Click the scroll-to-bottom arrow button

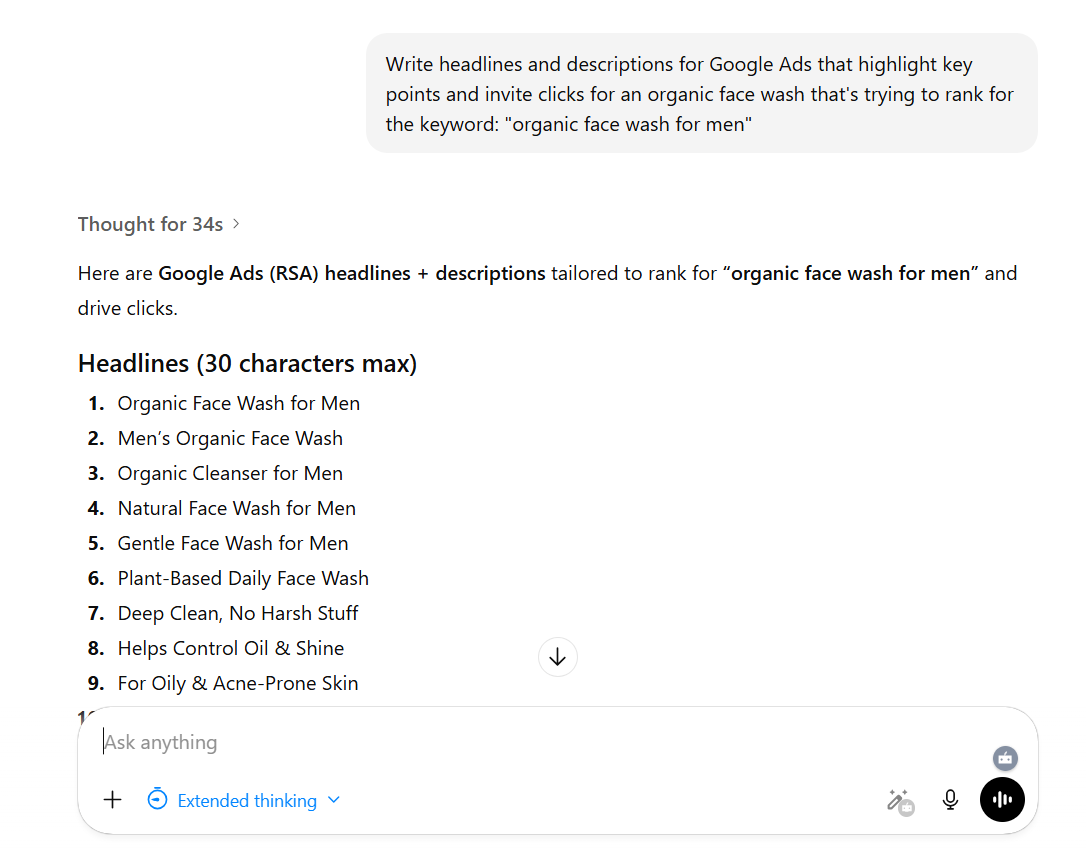pos(558,657)
